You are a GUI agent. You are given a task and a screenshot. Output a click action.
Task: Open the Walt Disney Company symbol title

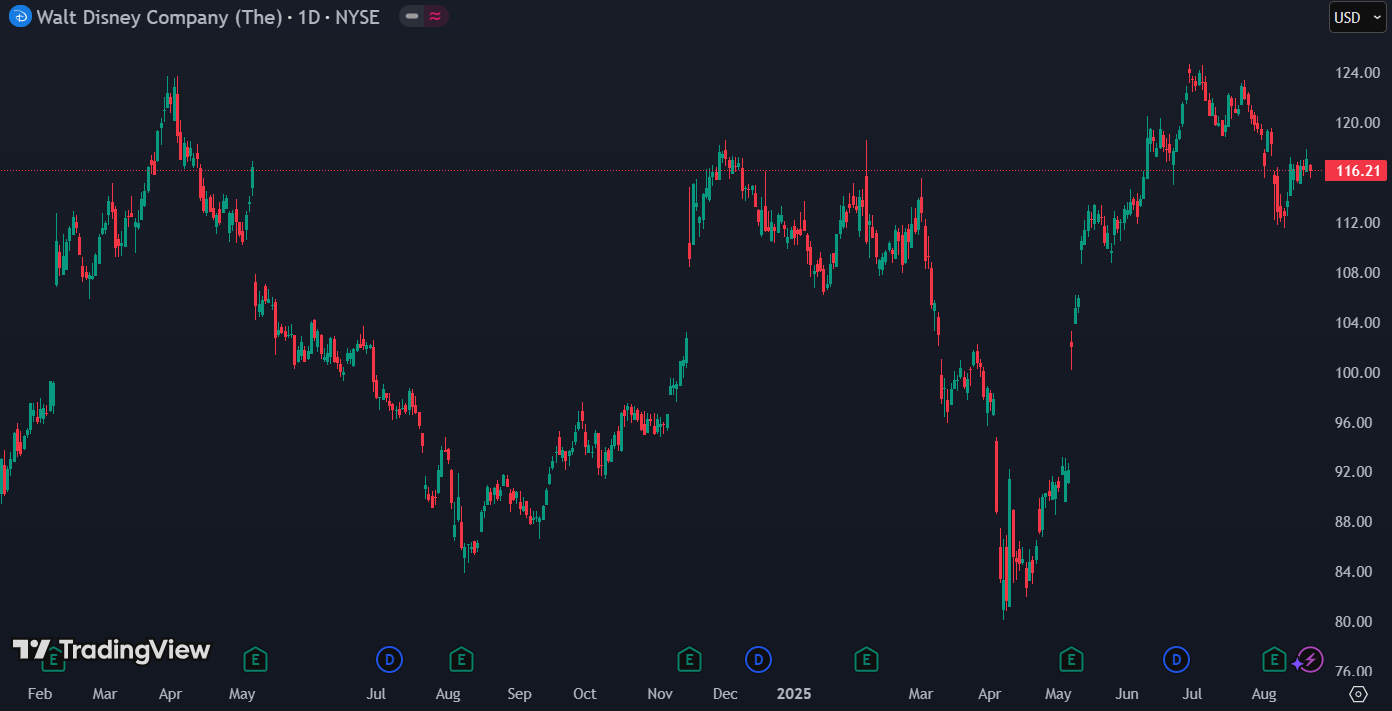click(208, 17)
